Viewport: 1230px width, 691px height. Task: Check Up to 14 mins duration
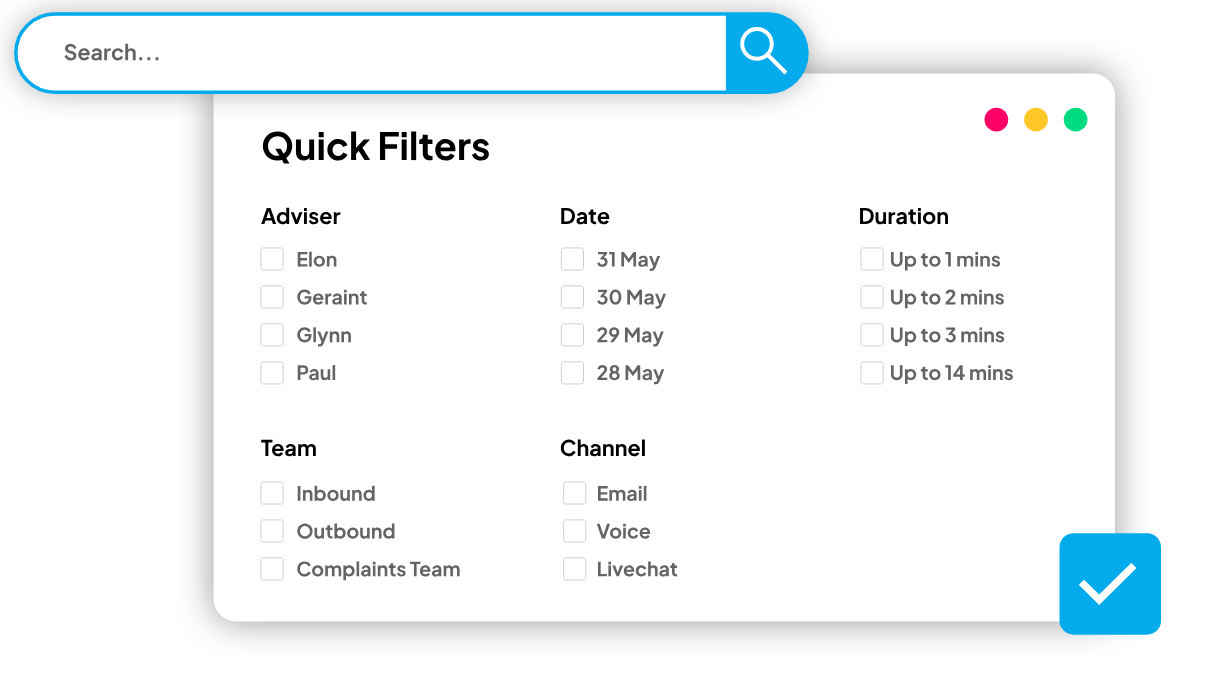(872, 374)
